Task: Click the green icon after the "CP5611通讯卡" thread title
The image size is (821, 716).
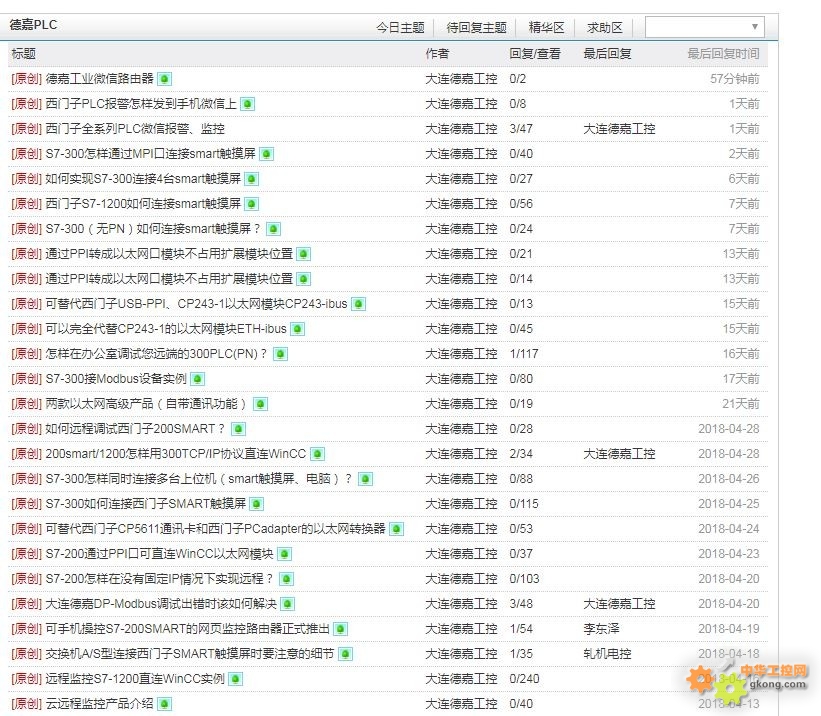Action: point(397,529)
